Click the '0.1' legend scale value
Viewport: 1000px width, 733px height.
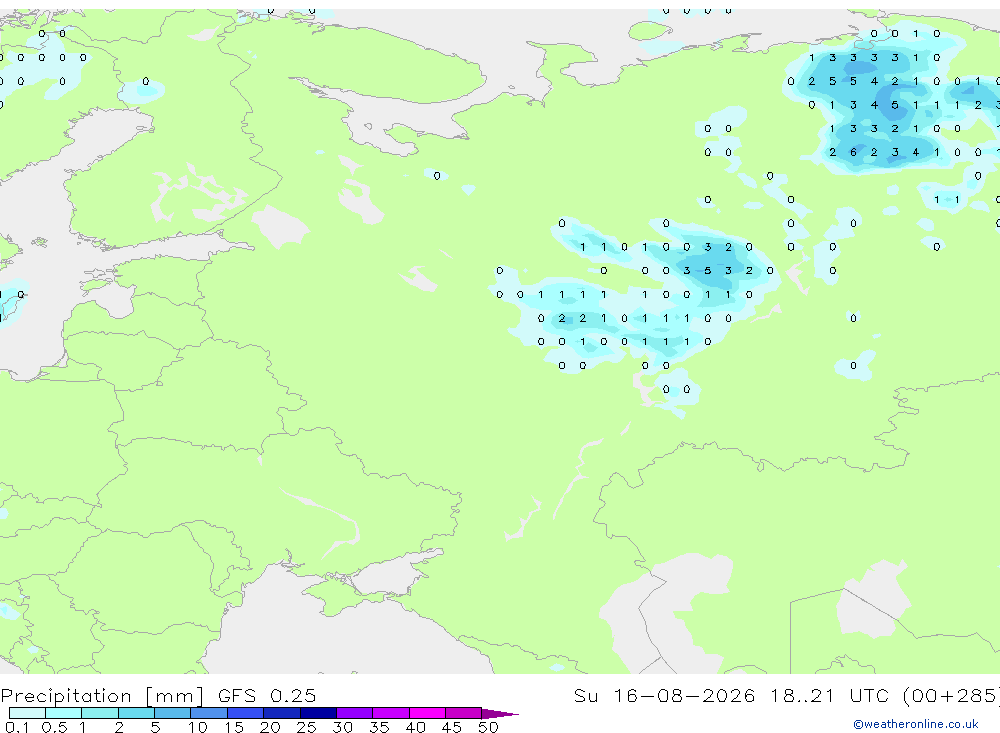tap(17, 727)
